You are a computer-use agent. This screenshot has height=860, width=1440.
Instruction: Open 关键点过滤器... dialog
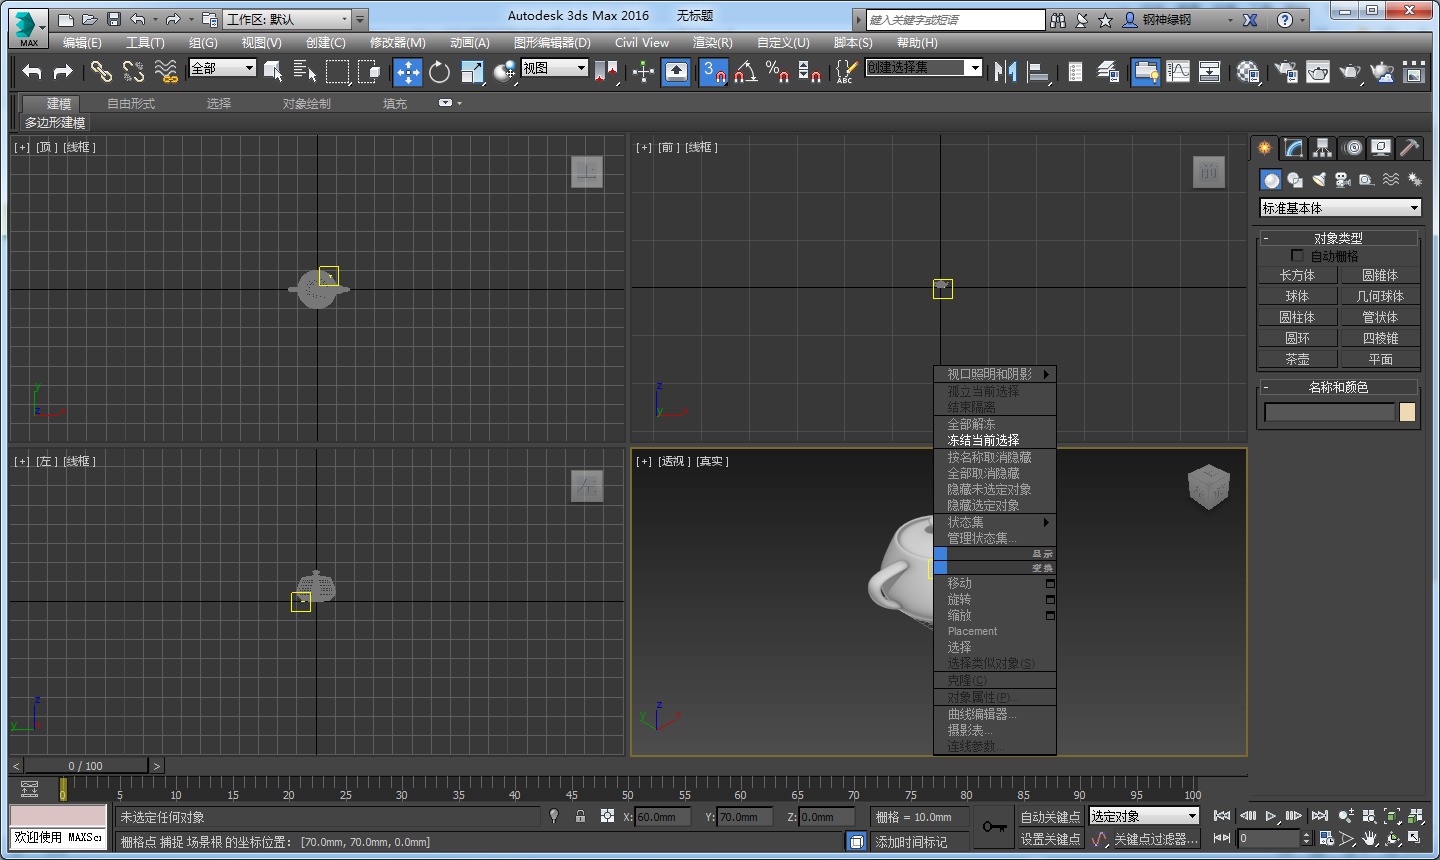(1155, 839)
